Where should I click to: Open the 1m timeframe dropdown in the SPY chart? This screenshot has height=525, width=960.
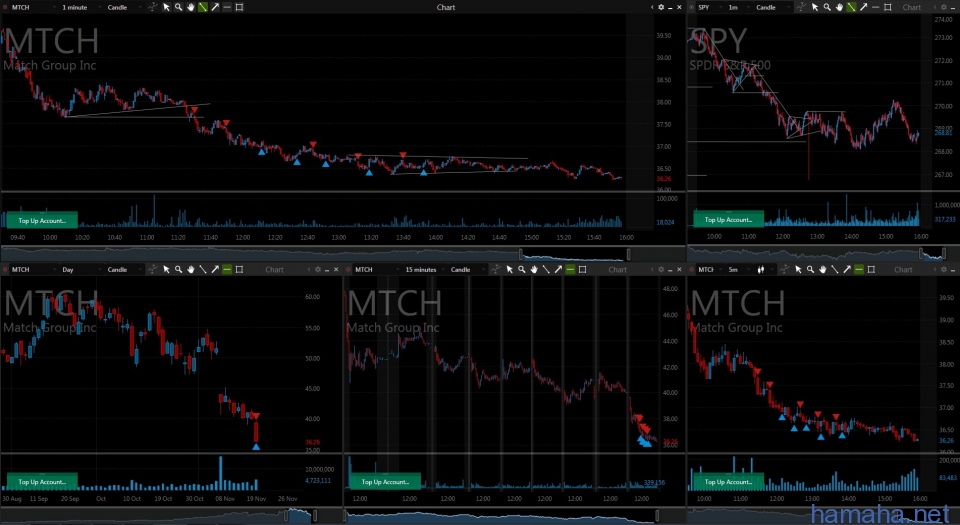738,7
